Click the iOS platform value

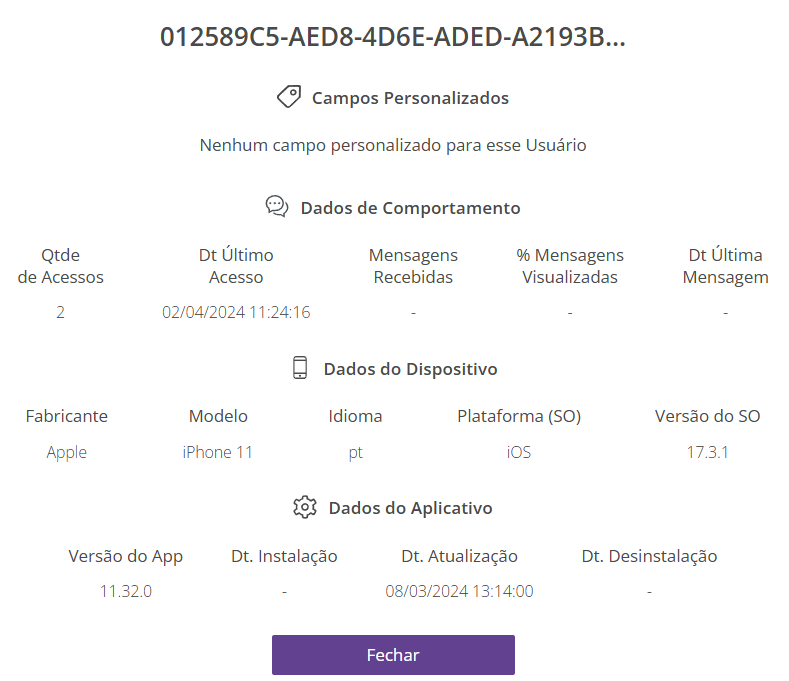click(x=519, y=452)
